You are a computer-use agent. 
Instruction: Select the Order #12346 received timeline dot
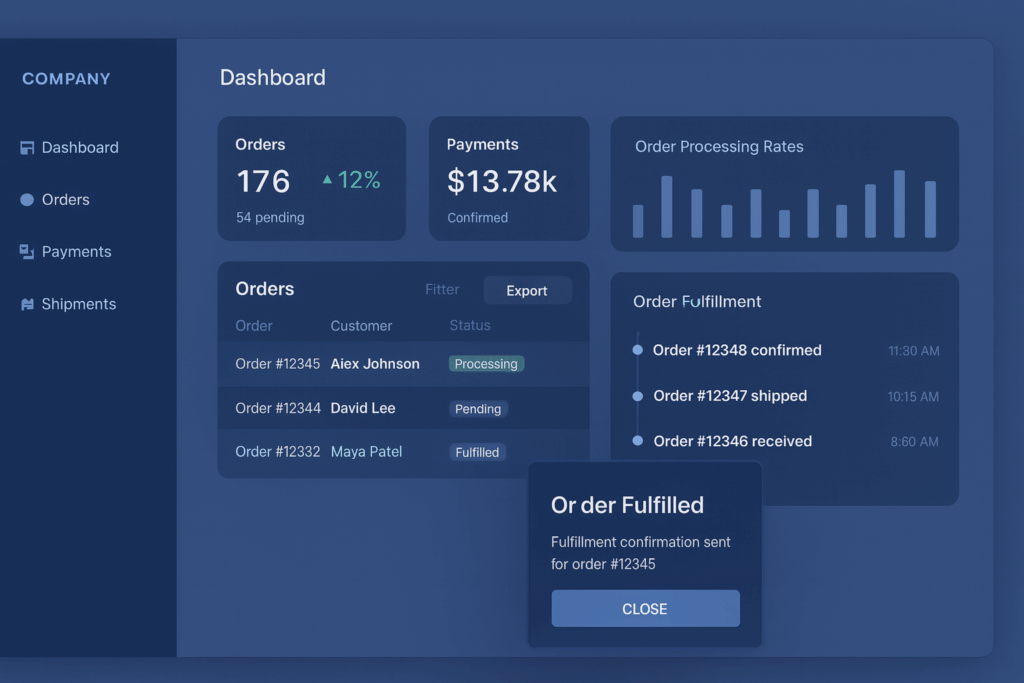[x=638, y=441]
